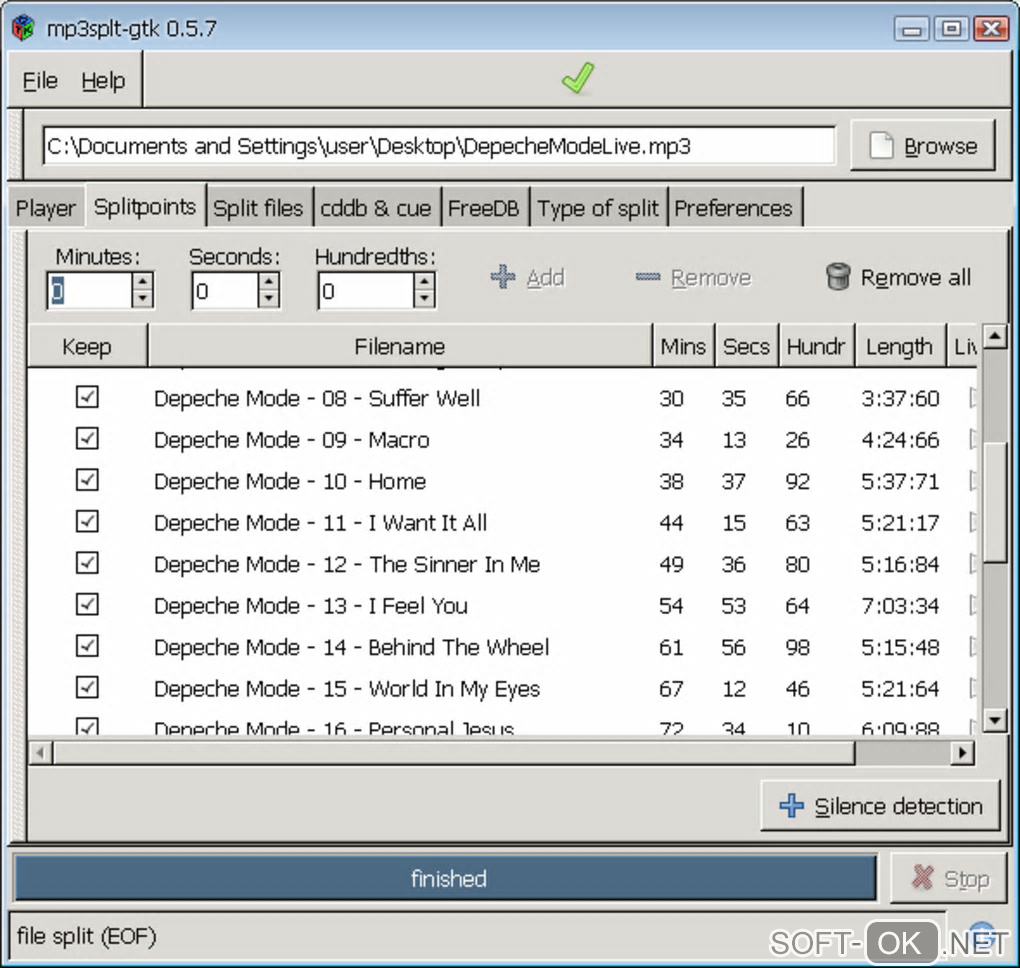This screenshot has width=1020, height=968.
Task: Click the Minutes input field
Action: click(90, 290)
